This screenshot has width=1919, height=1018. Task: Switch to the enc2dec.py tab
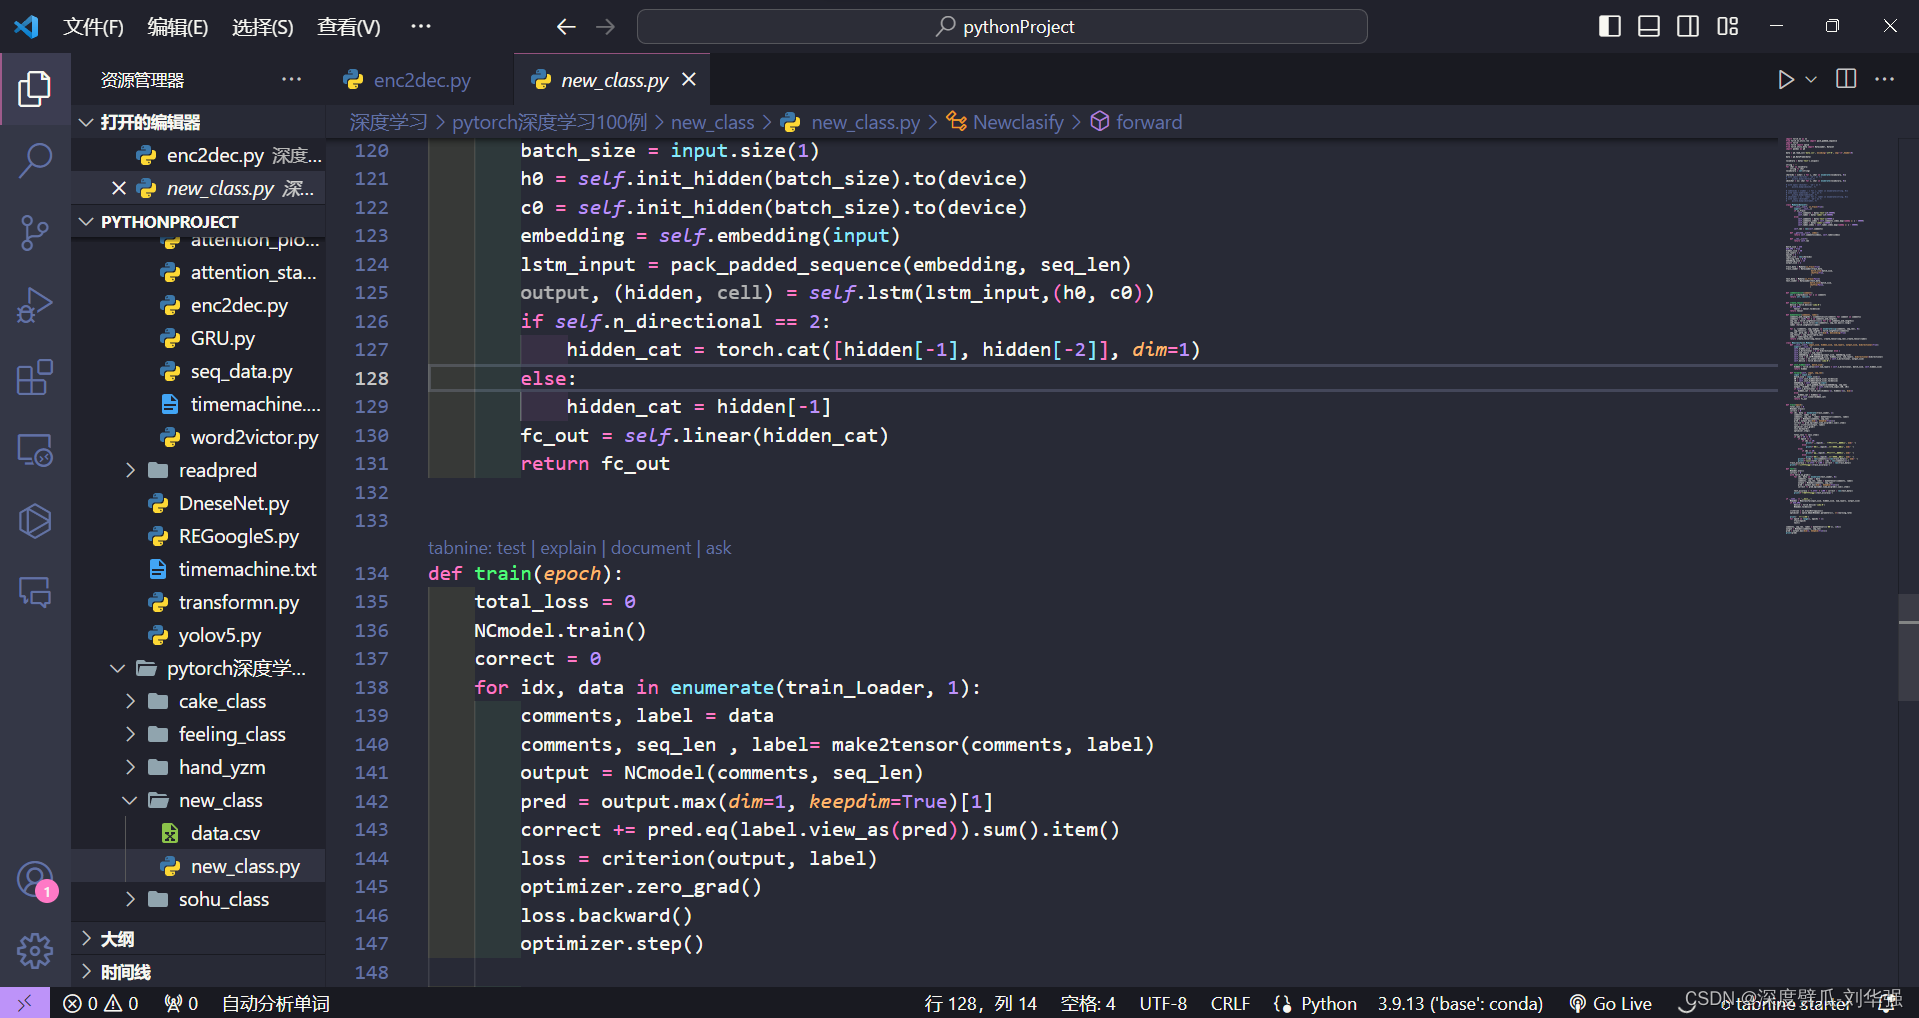coord(420,79)
